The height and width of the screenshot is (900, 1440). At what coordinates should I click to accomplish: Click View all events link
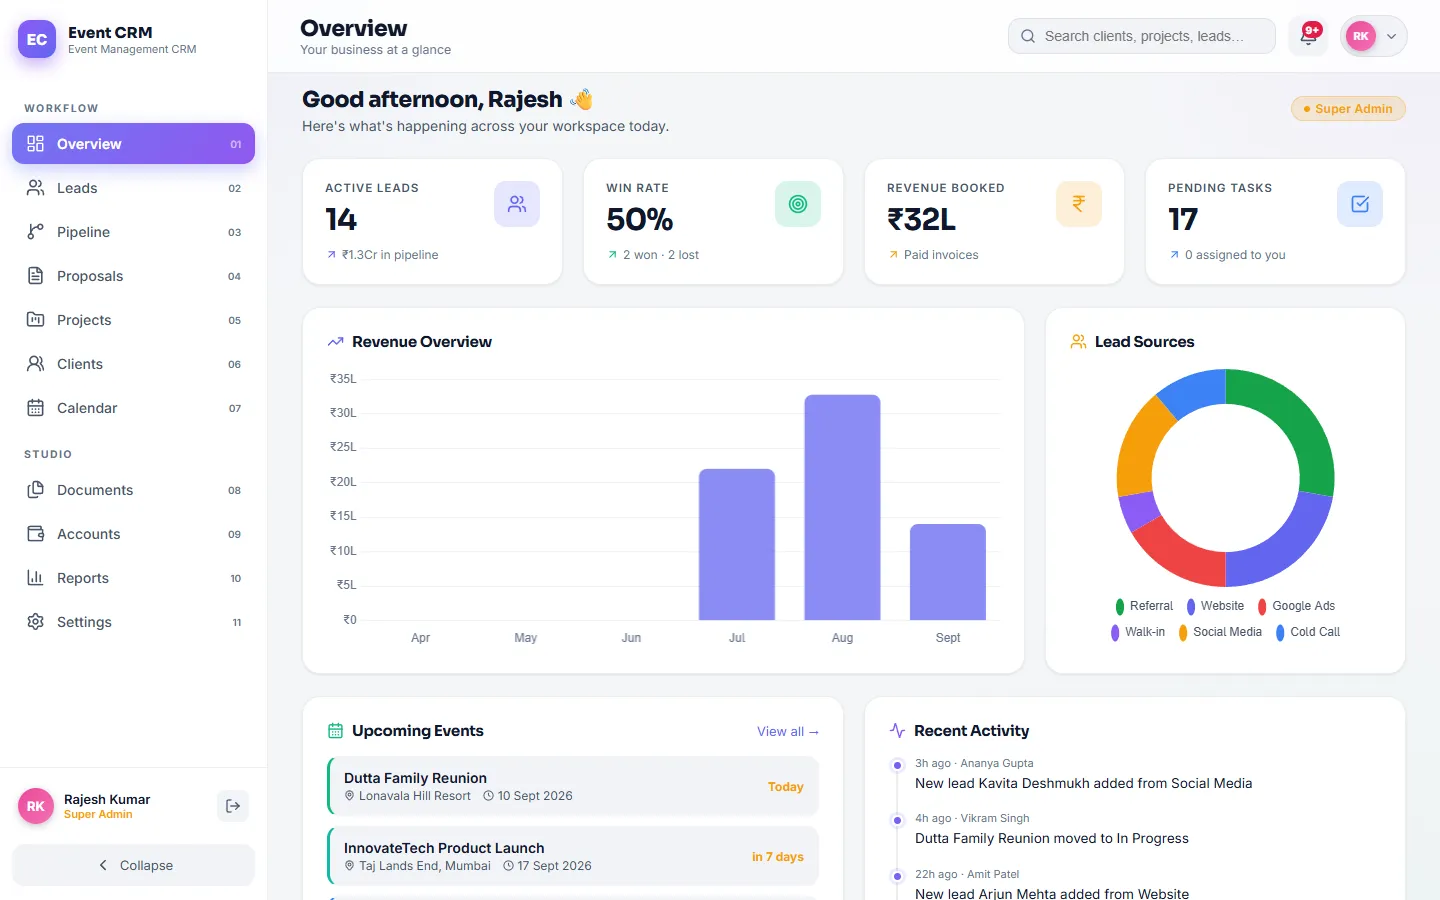[x=788, y=732]
